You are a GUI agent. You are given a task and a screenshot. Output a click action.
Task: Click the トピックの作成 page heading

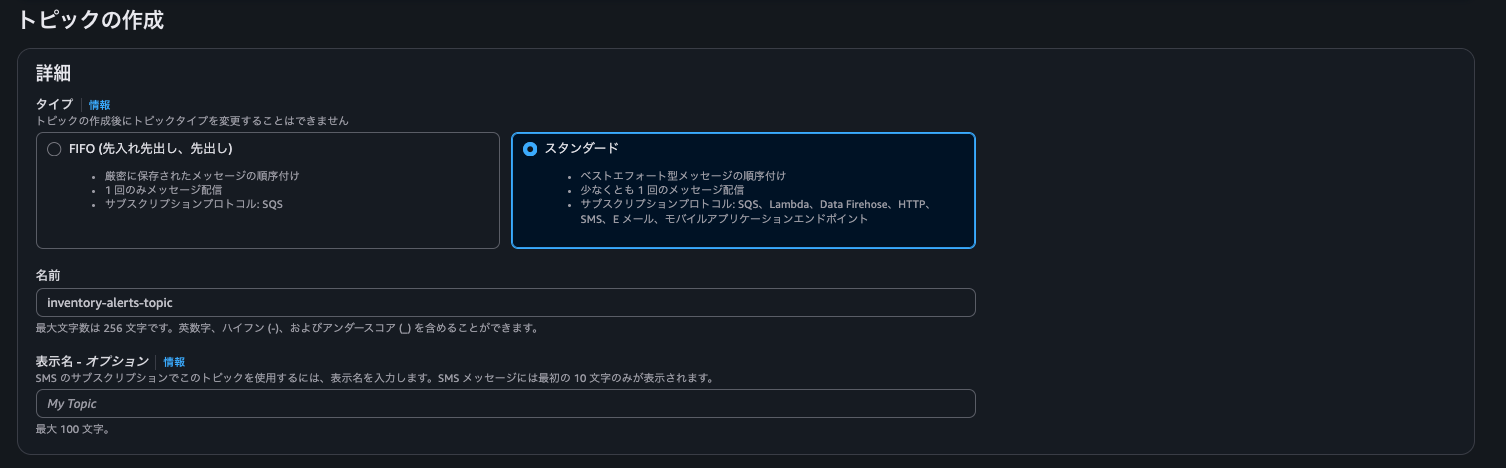click(90, 20)
